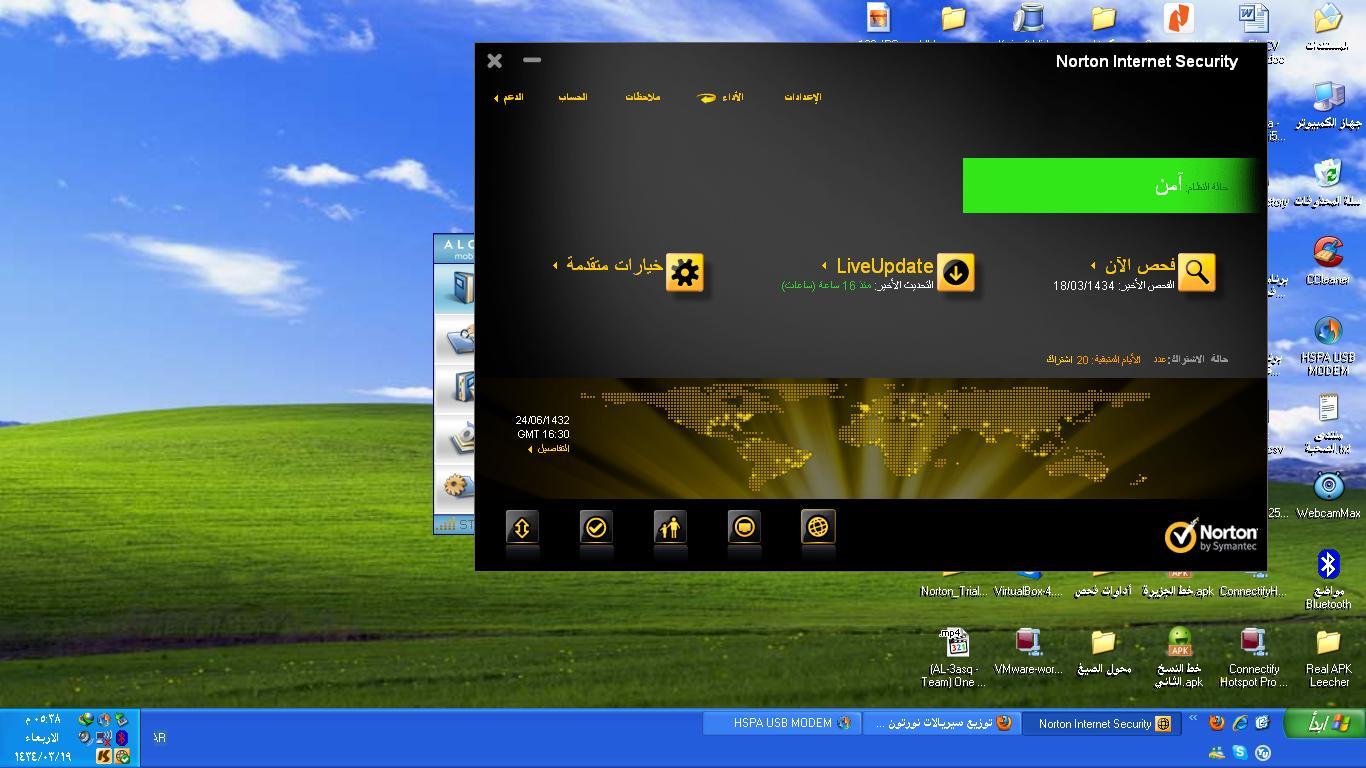Open محول الصيغ folder on desktop
Viewport: 1366px width, 768px height.
(1103, 652)
